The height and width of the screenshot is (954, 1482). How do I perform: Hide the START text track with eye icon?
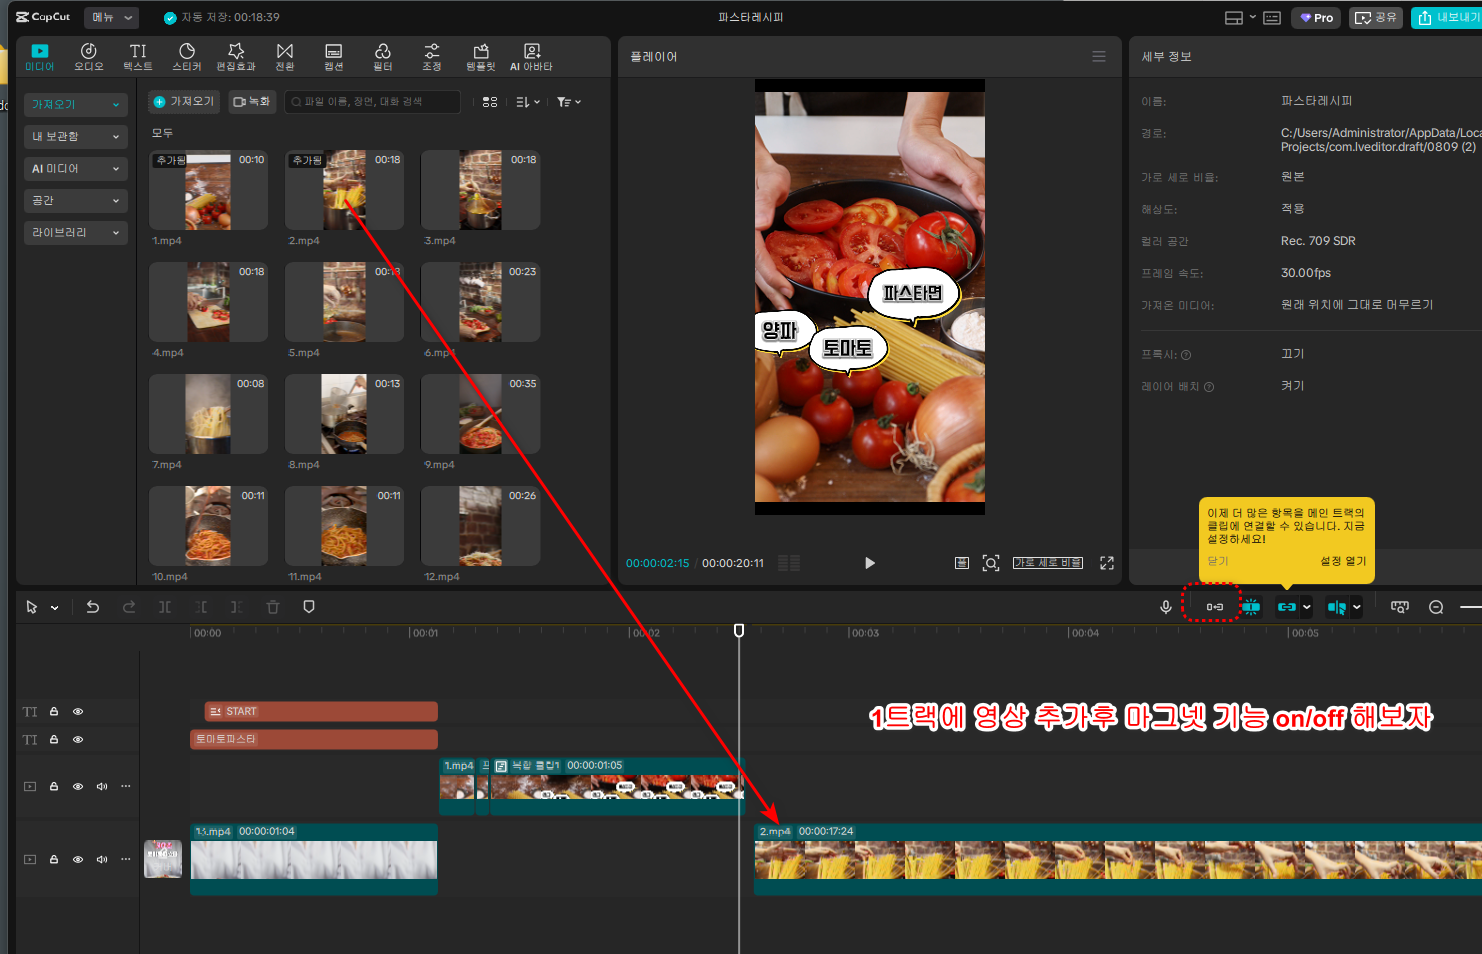[x=78, y=712]
